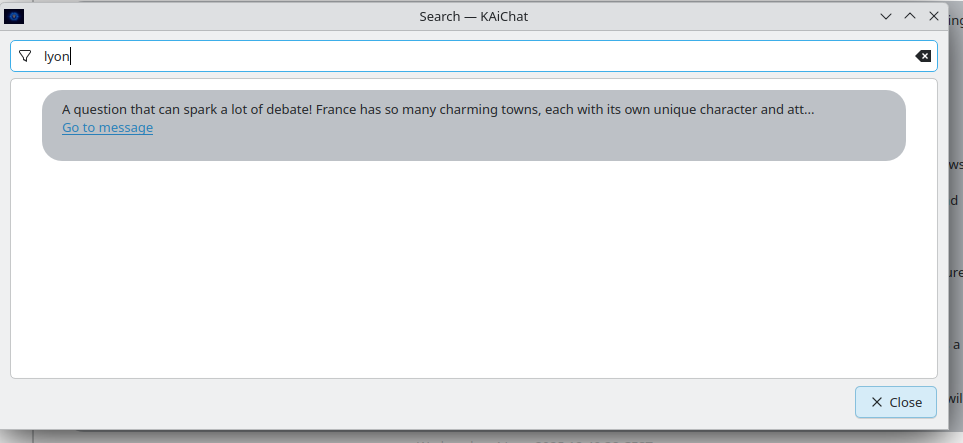
Task: Maximize the Search window using the up chevron
Action: coord(910,17)
